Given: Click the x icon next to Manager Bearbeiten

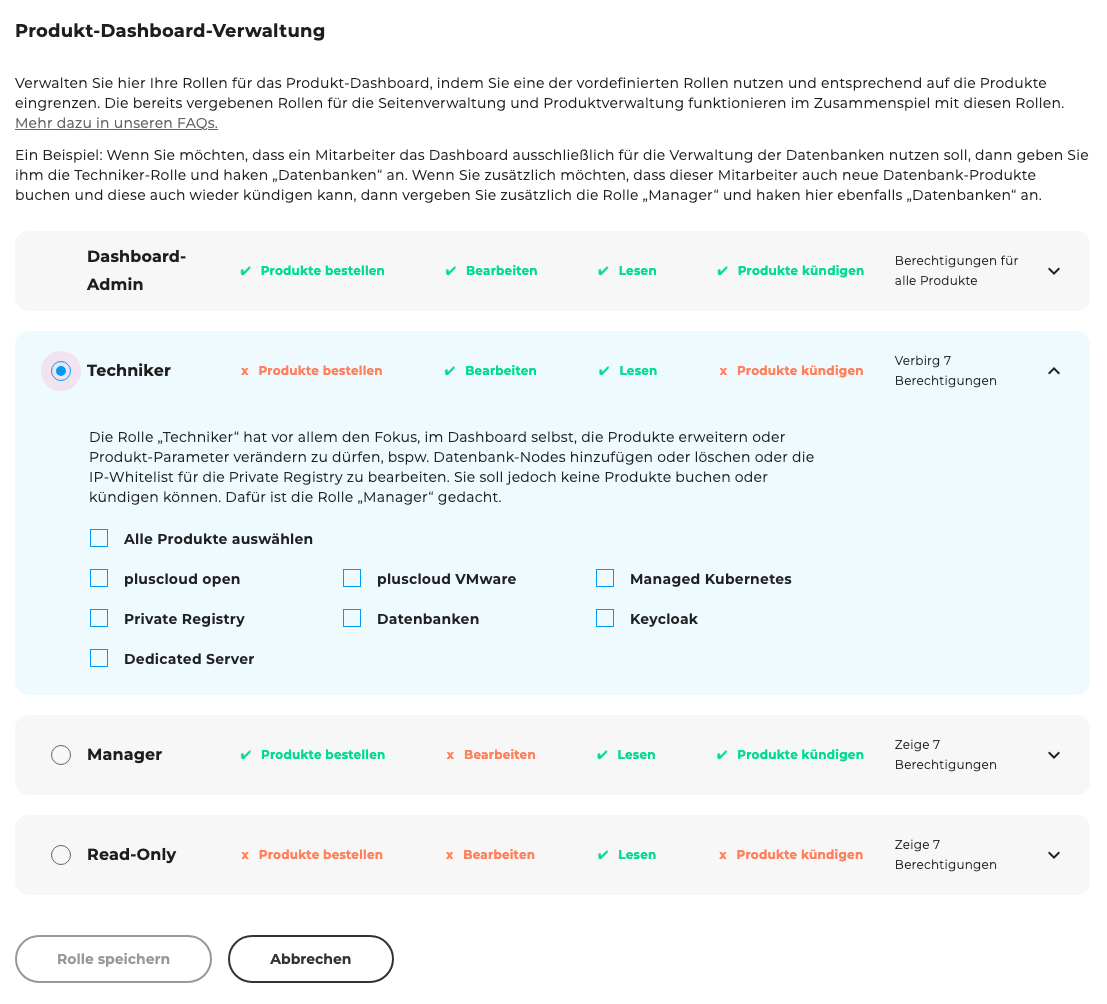Looking at the screenshot, I should point(448,754).
